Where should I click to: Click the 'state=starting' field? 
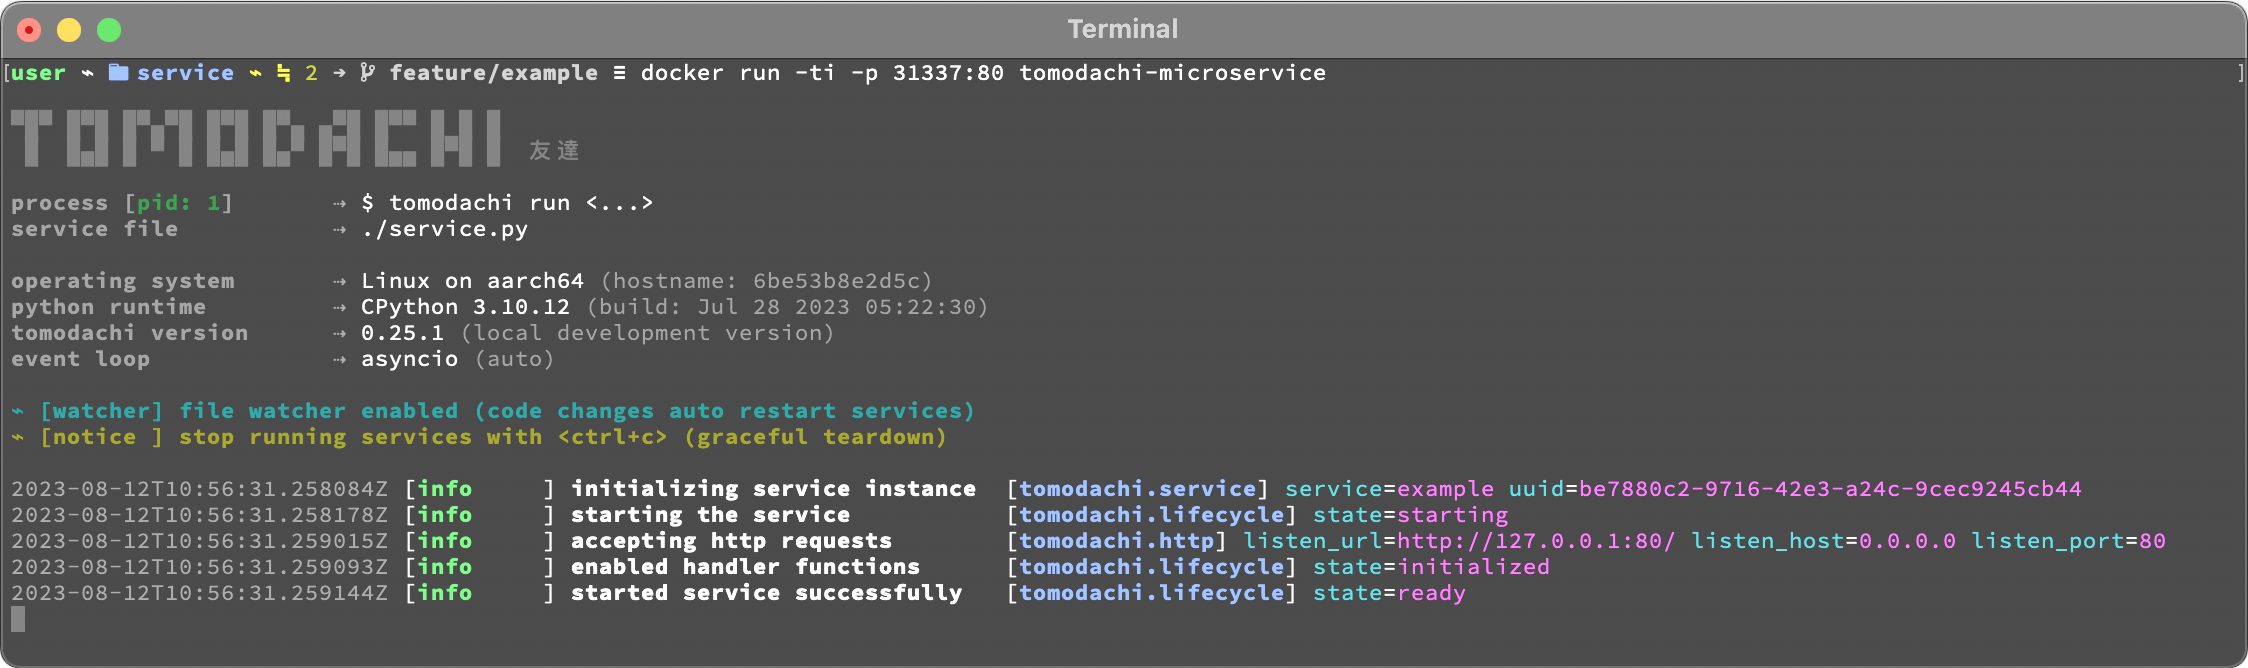point(1410,515)
